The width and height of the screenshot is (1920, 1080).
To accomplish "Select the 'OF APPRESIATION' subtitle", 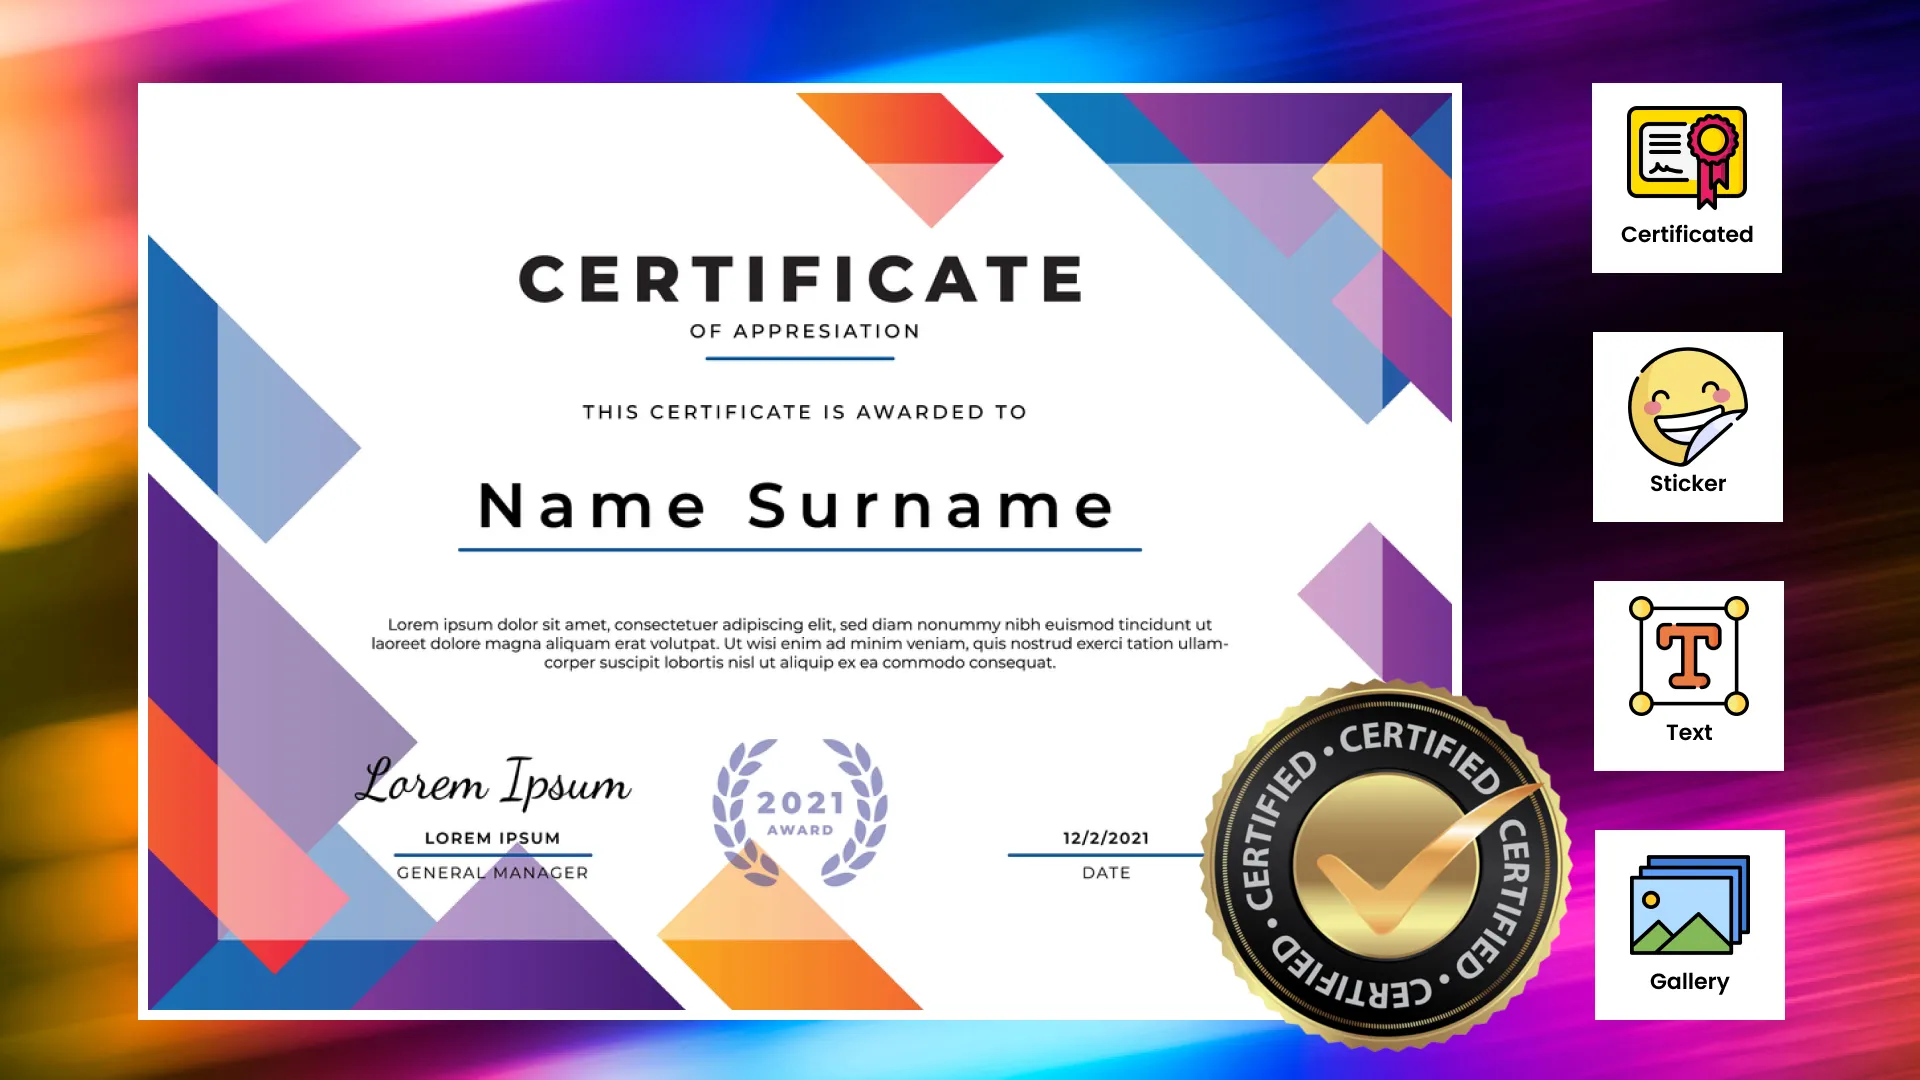I will pos(805,331).
